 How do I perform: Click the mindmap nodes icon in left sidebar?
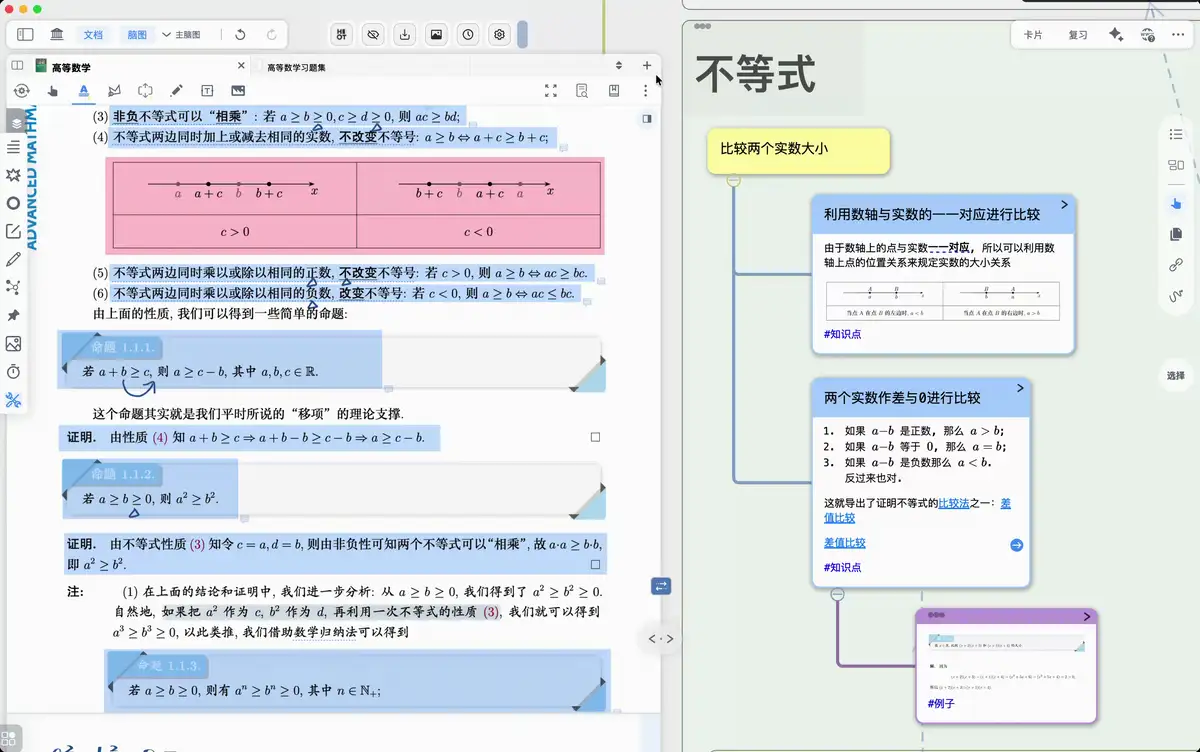pyautogui.click(x=13, y=287)
